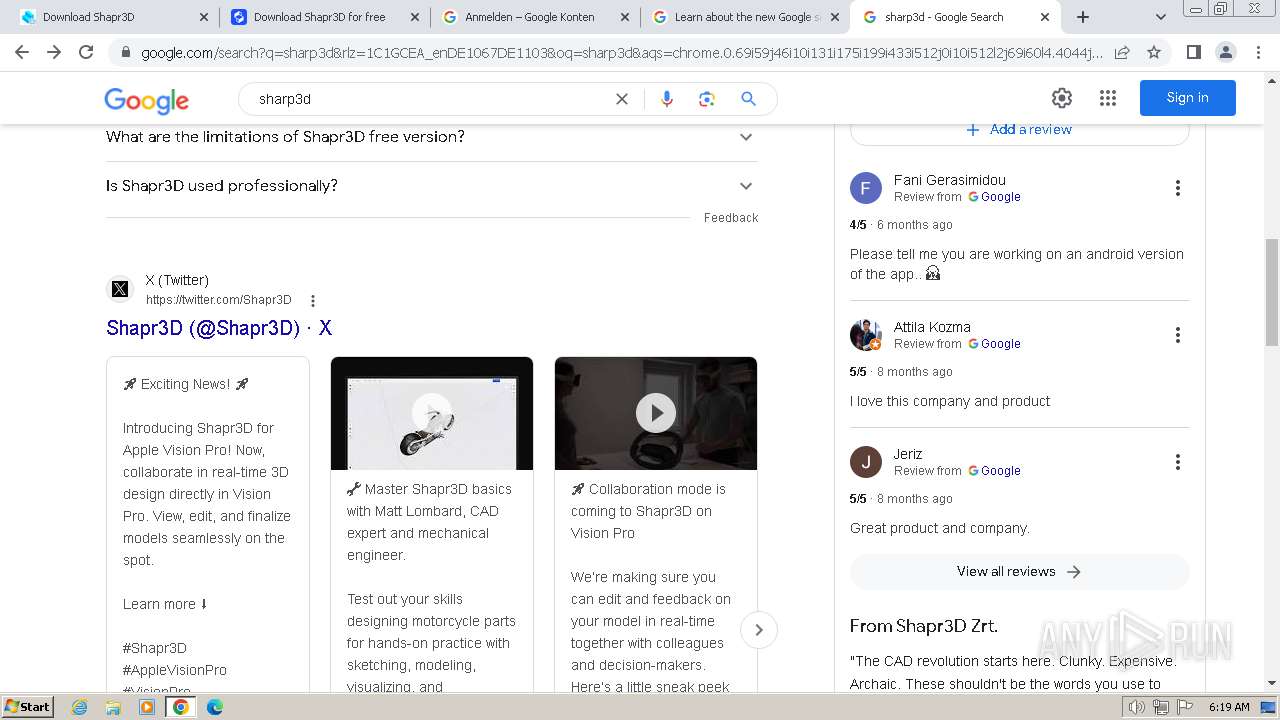1280x720 pixels.
Task: Click the page vertical scrollbar thumb
Action: tap(1272, 293)
